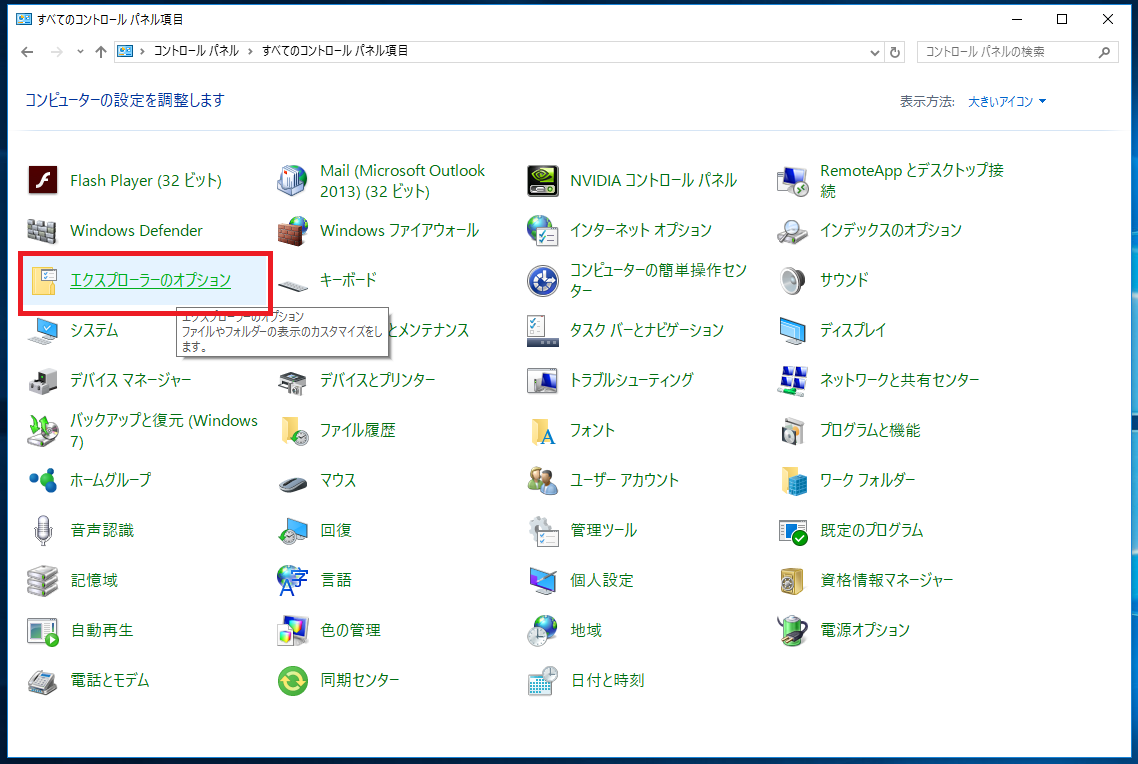
Task: Open the NVIDIA コントロール パネル icon
Action: 543,181
